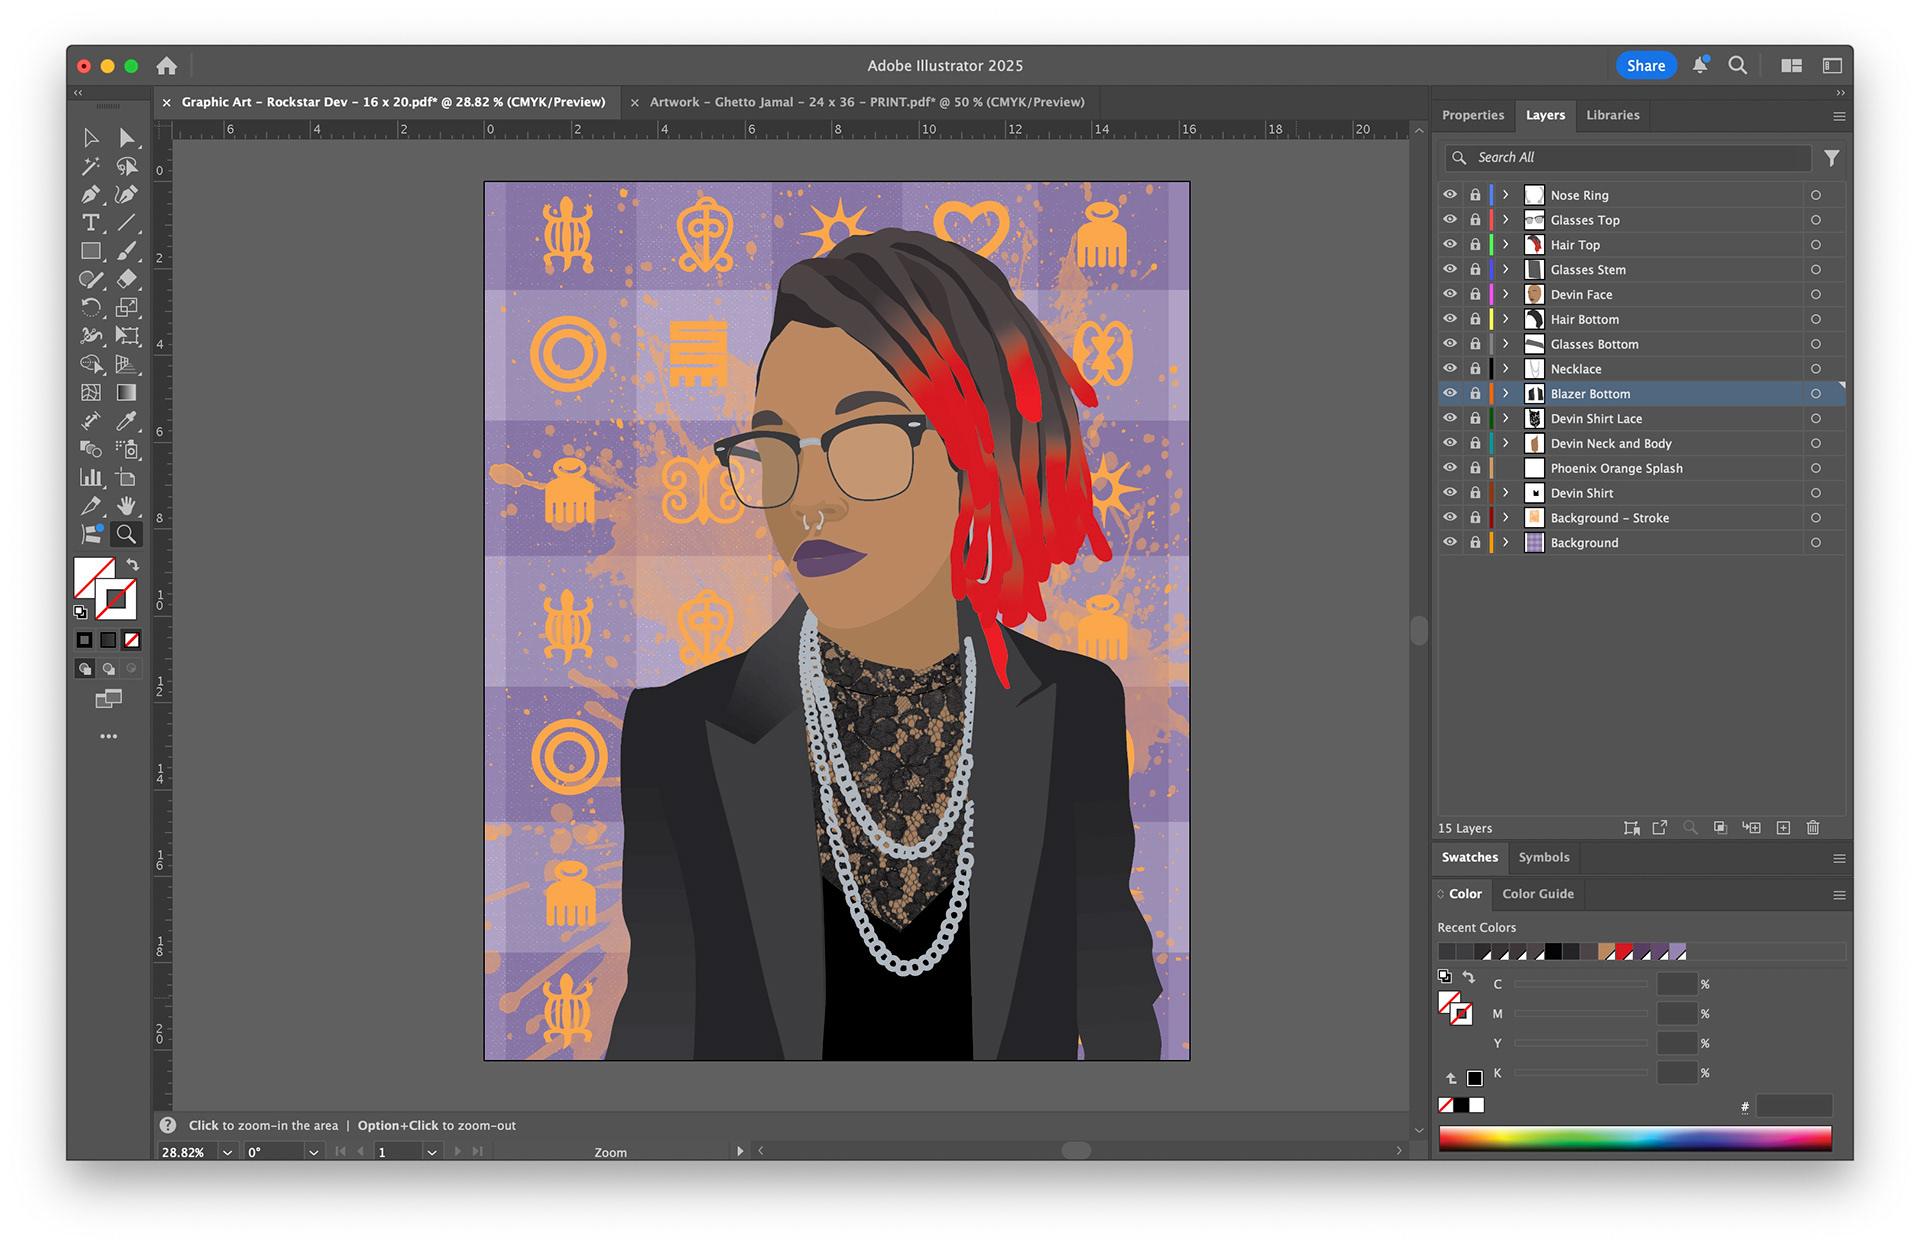Screen dimensions: 1920x1248
Task: Unlock the Background layer
Action: [x=1475, y=543]
